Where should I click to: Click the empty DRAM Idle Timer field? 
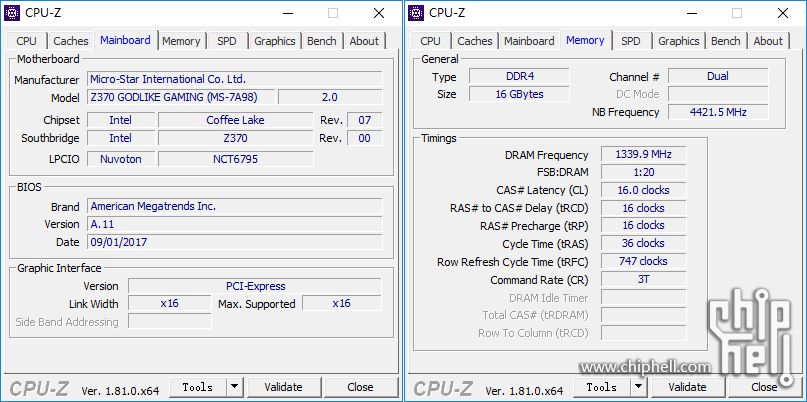(643, 298)
